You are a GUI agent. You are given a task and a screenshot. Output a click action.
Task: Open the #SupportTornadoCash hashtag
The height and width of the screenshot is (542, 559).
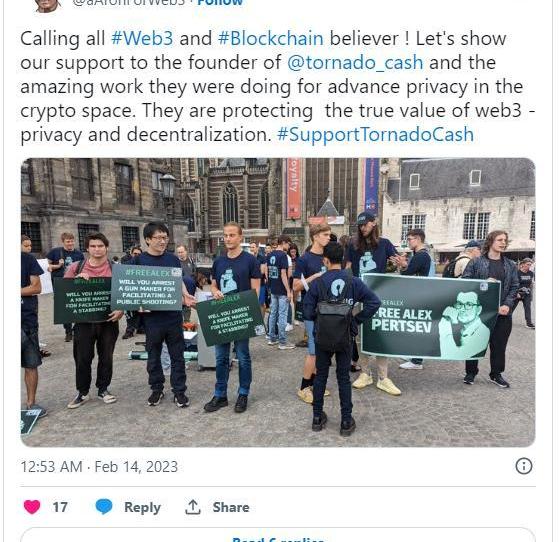point(375,135)
